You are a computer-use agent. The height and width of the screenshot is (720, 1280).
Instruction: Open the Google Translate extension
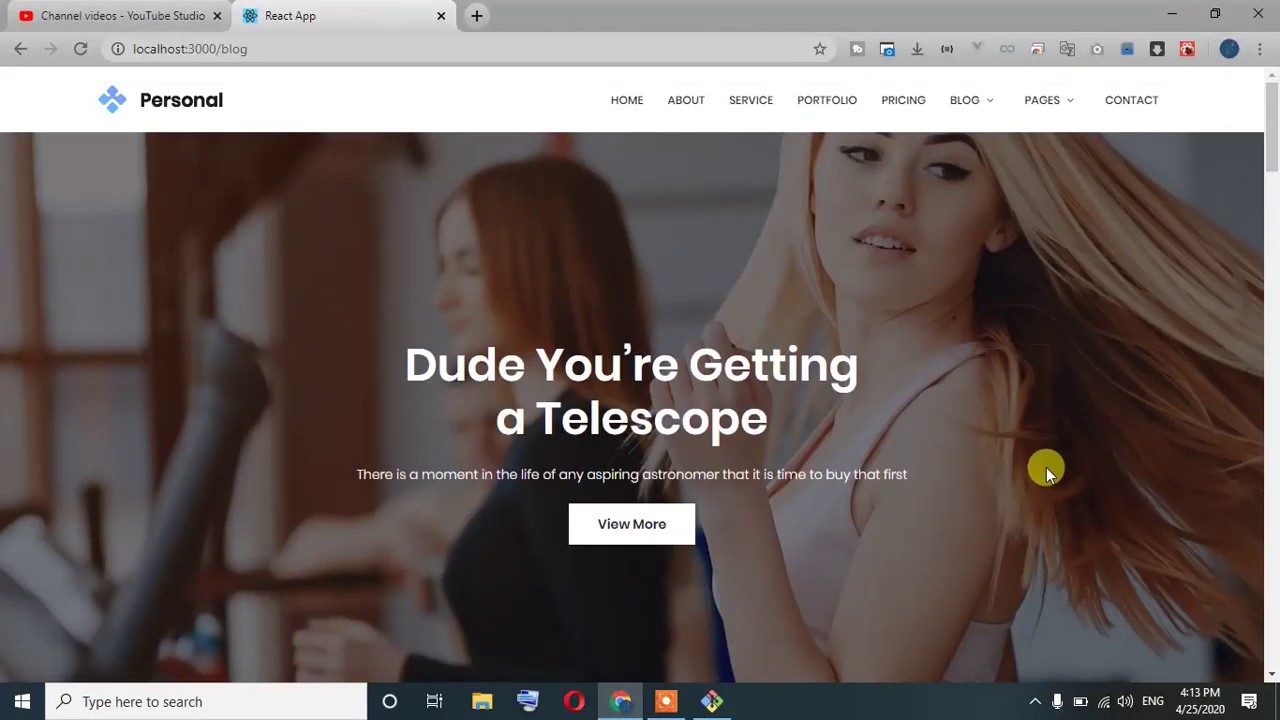pyautogui.click(x=1067, y=49)
